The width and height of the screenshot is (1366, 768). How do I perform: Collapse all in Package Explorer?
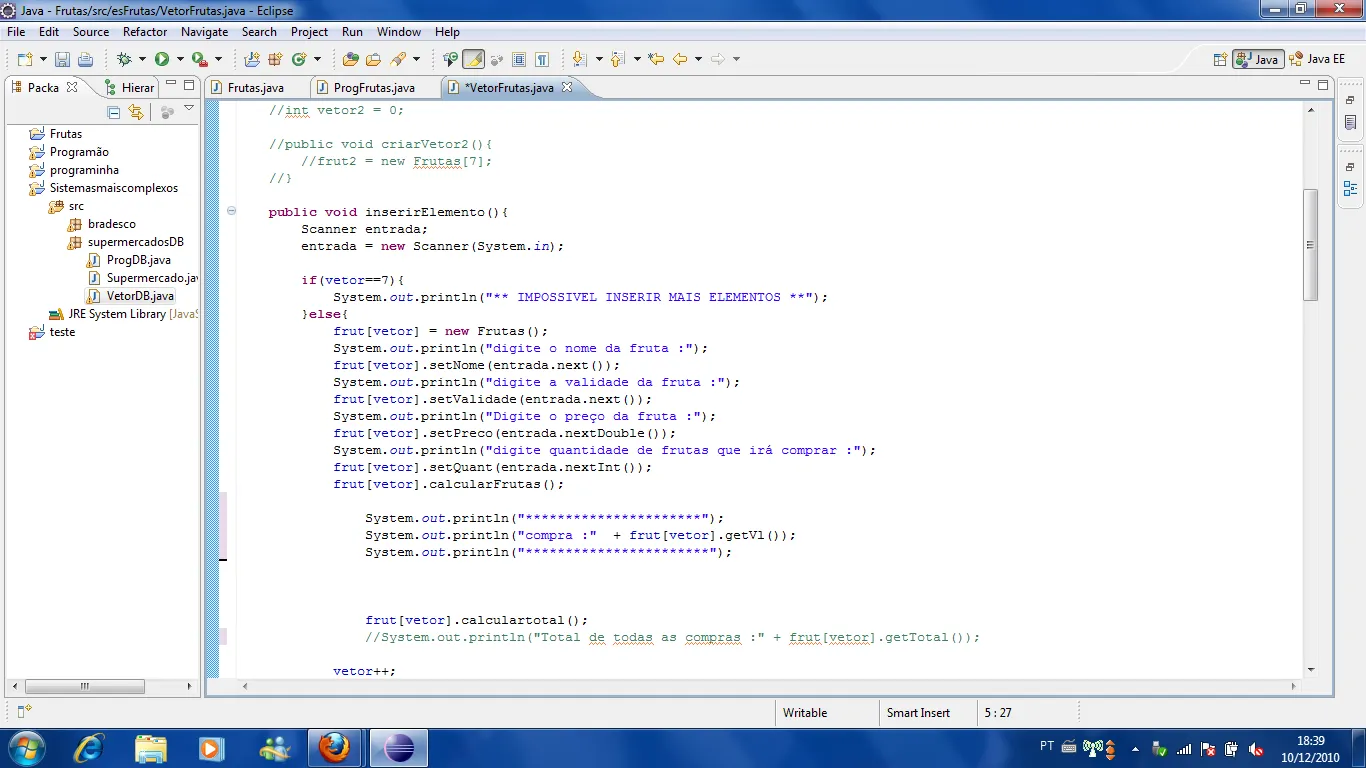coord(113,112)
